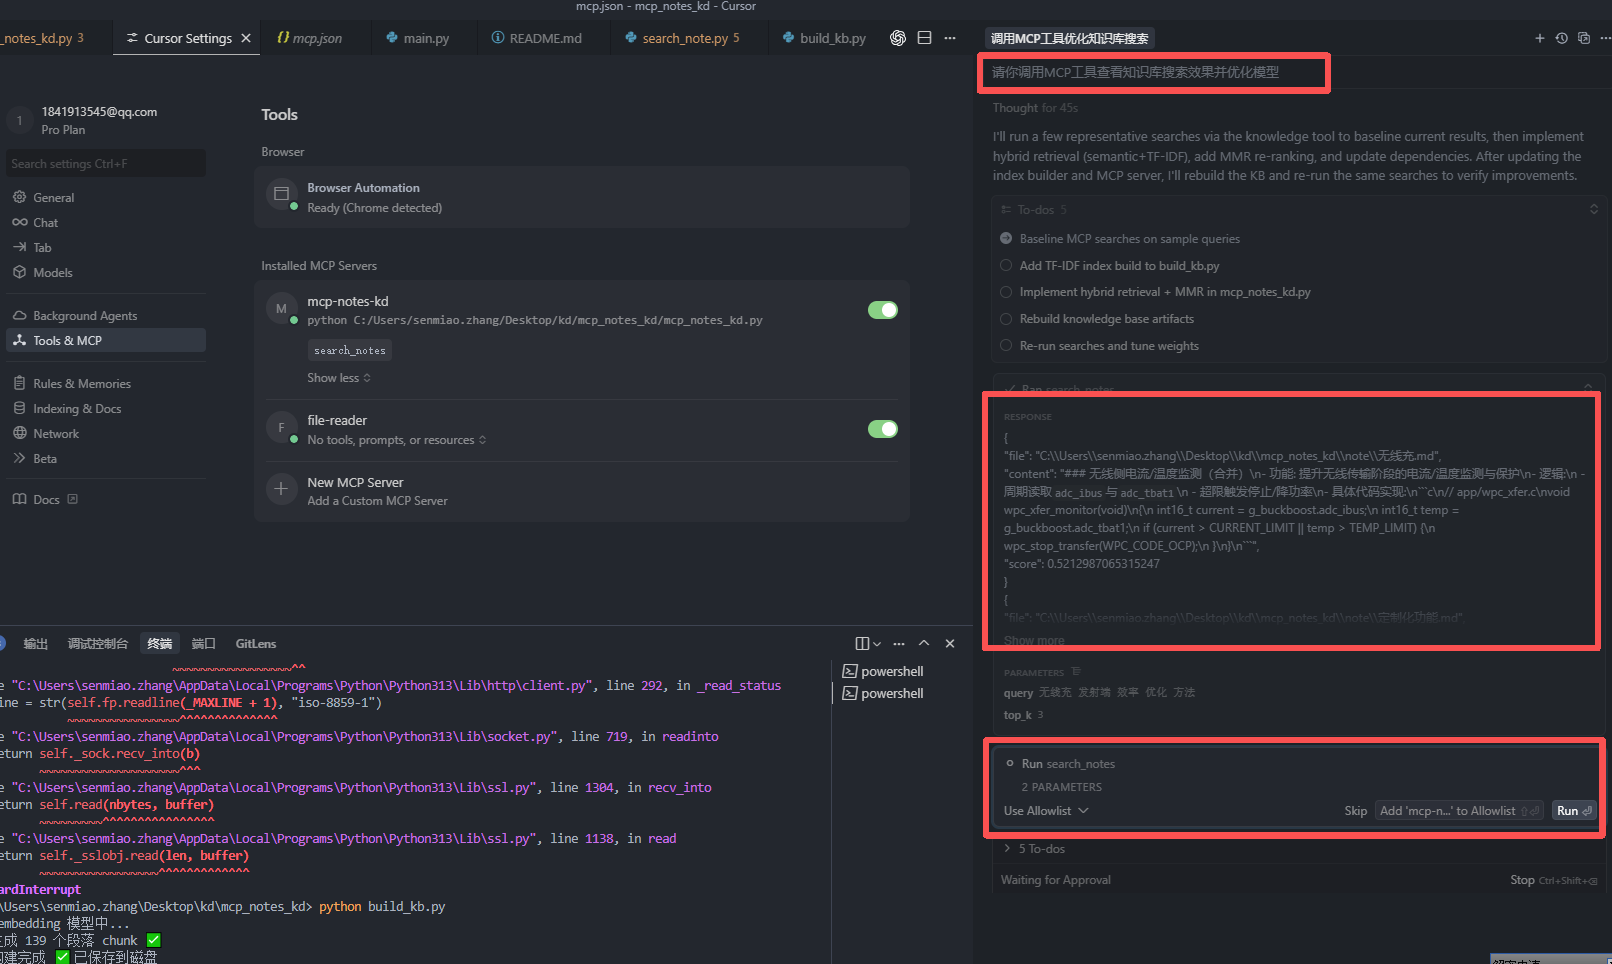The image size is (1612, 964).
Task: Focus the Search settings input field
Action: [106, 163]
